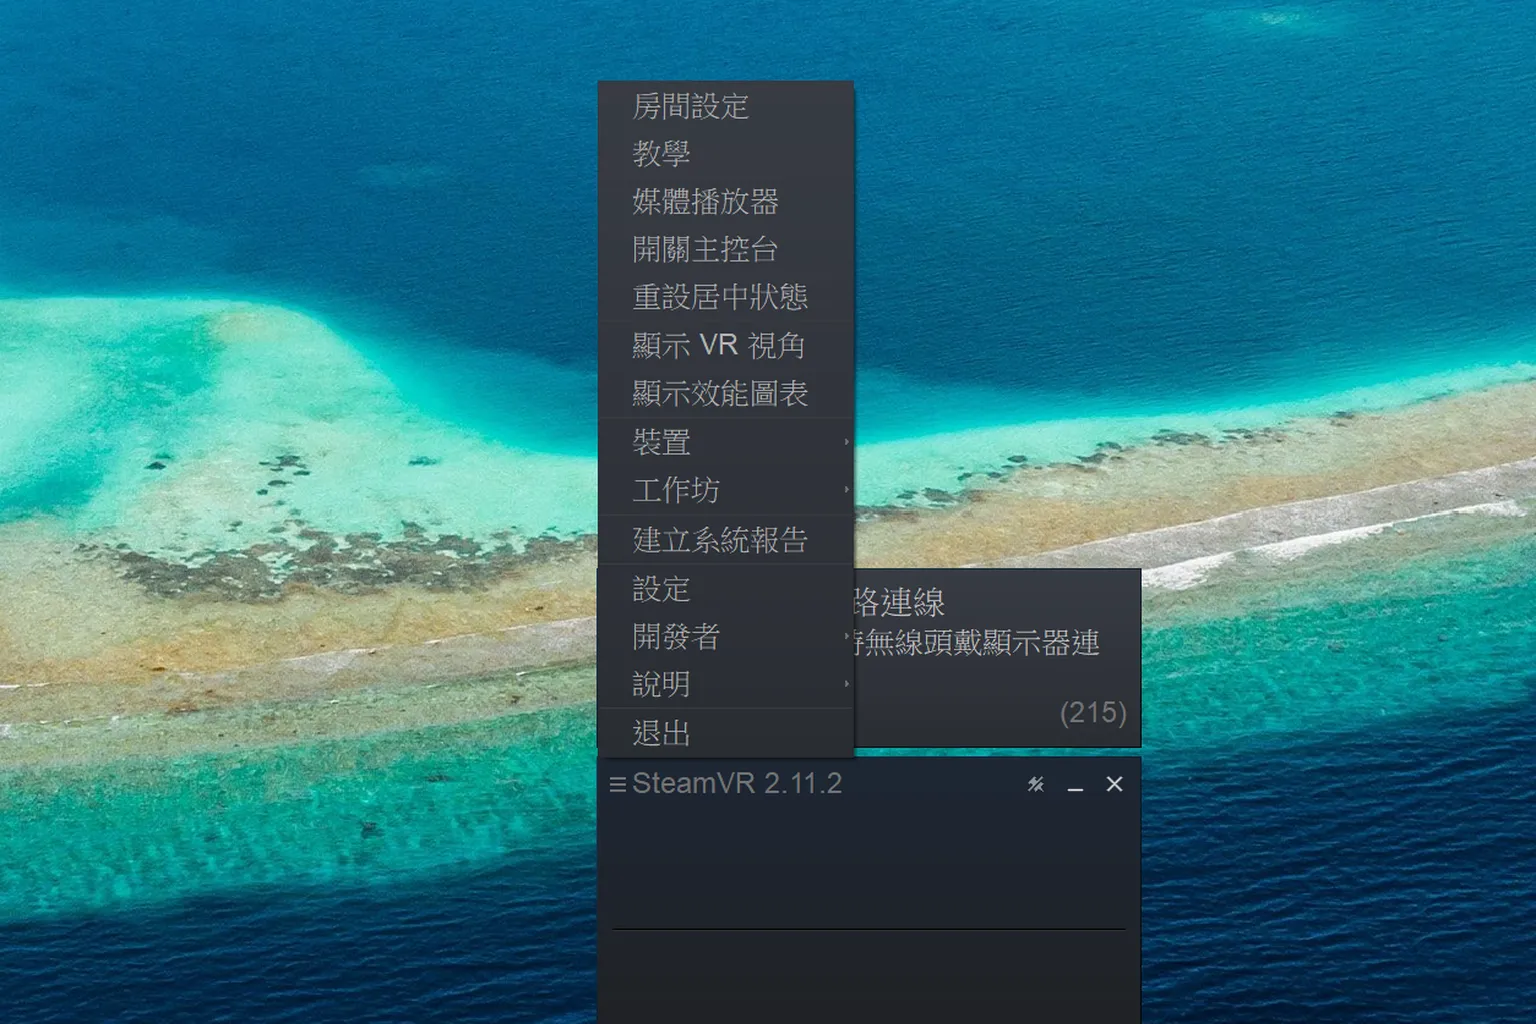Select 顯示 VR 視角 to show VR view

[x=720, y=345]
